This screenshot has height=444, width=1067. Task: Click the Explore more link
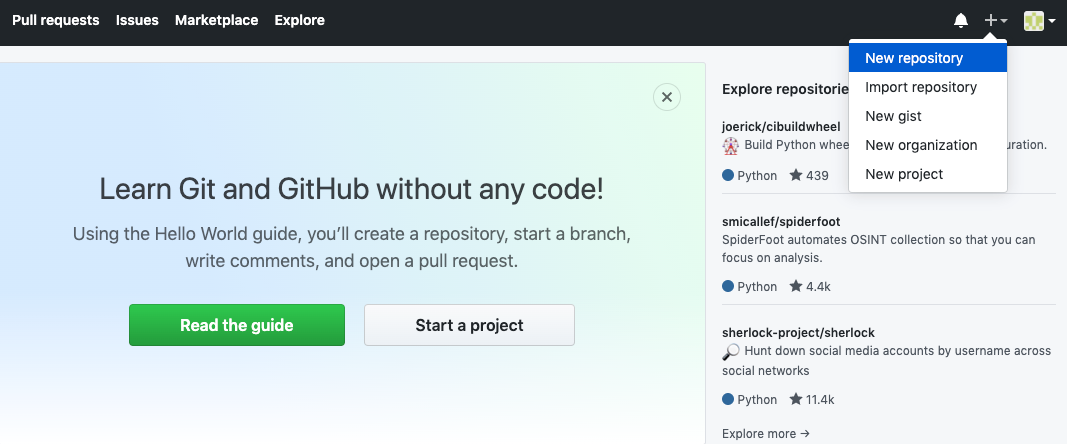click(766, 434)
